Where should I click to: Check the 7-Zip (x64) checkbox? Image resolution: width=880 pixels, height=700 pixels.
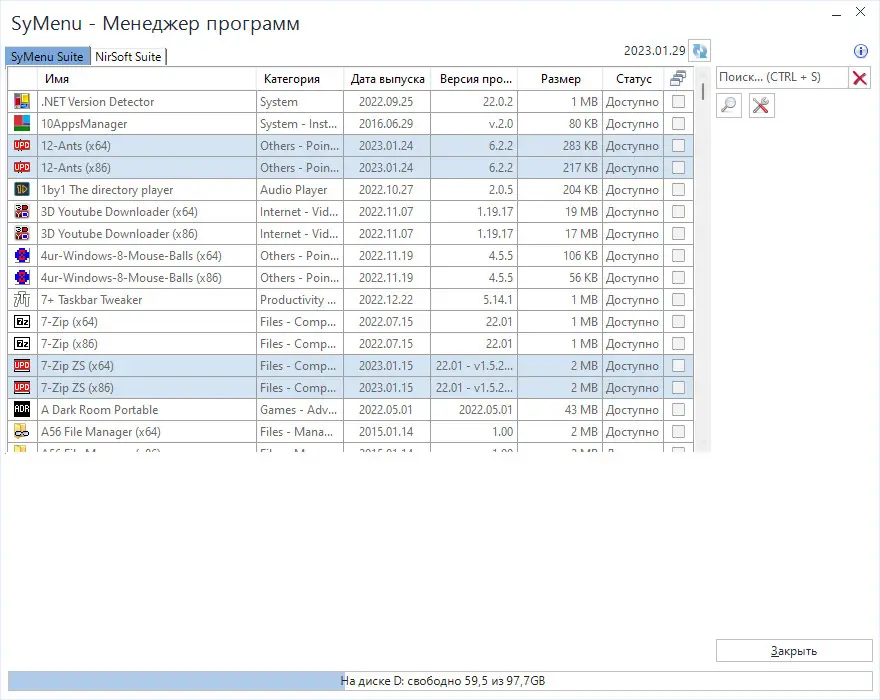pos(678,322)
